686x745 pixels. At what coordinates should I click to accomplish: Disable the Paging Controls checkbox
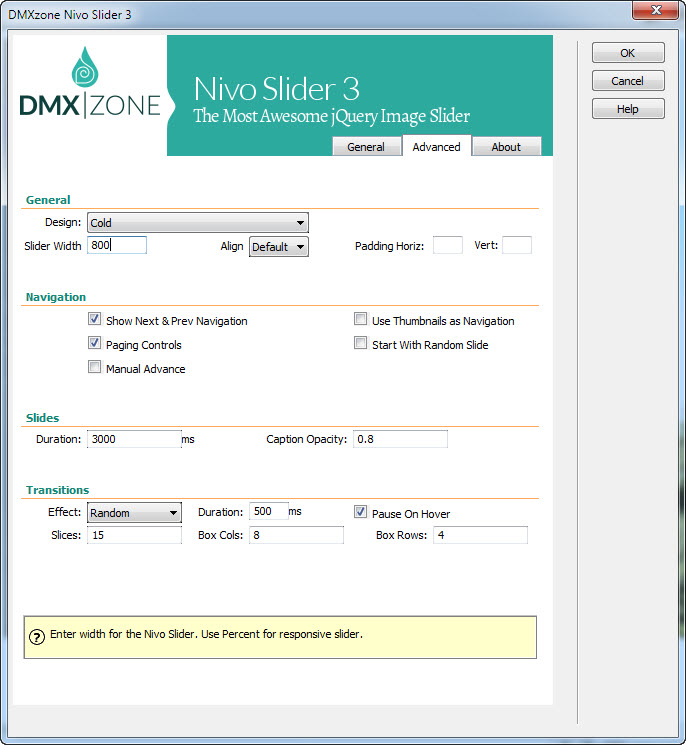[94, 343]
